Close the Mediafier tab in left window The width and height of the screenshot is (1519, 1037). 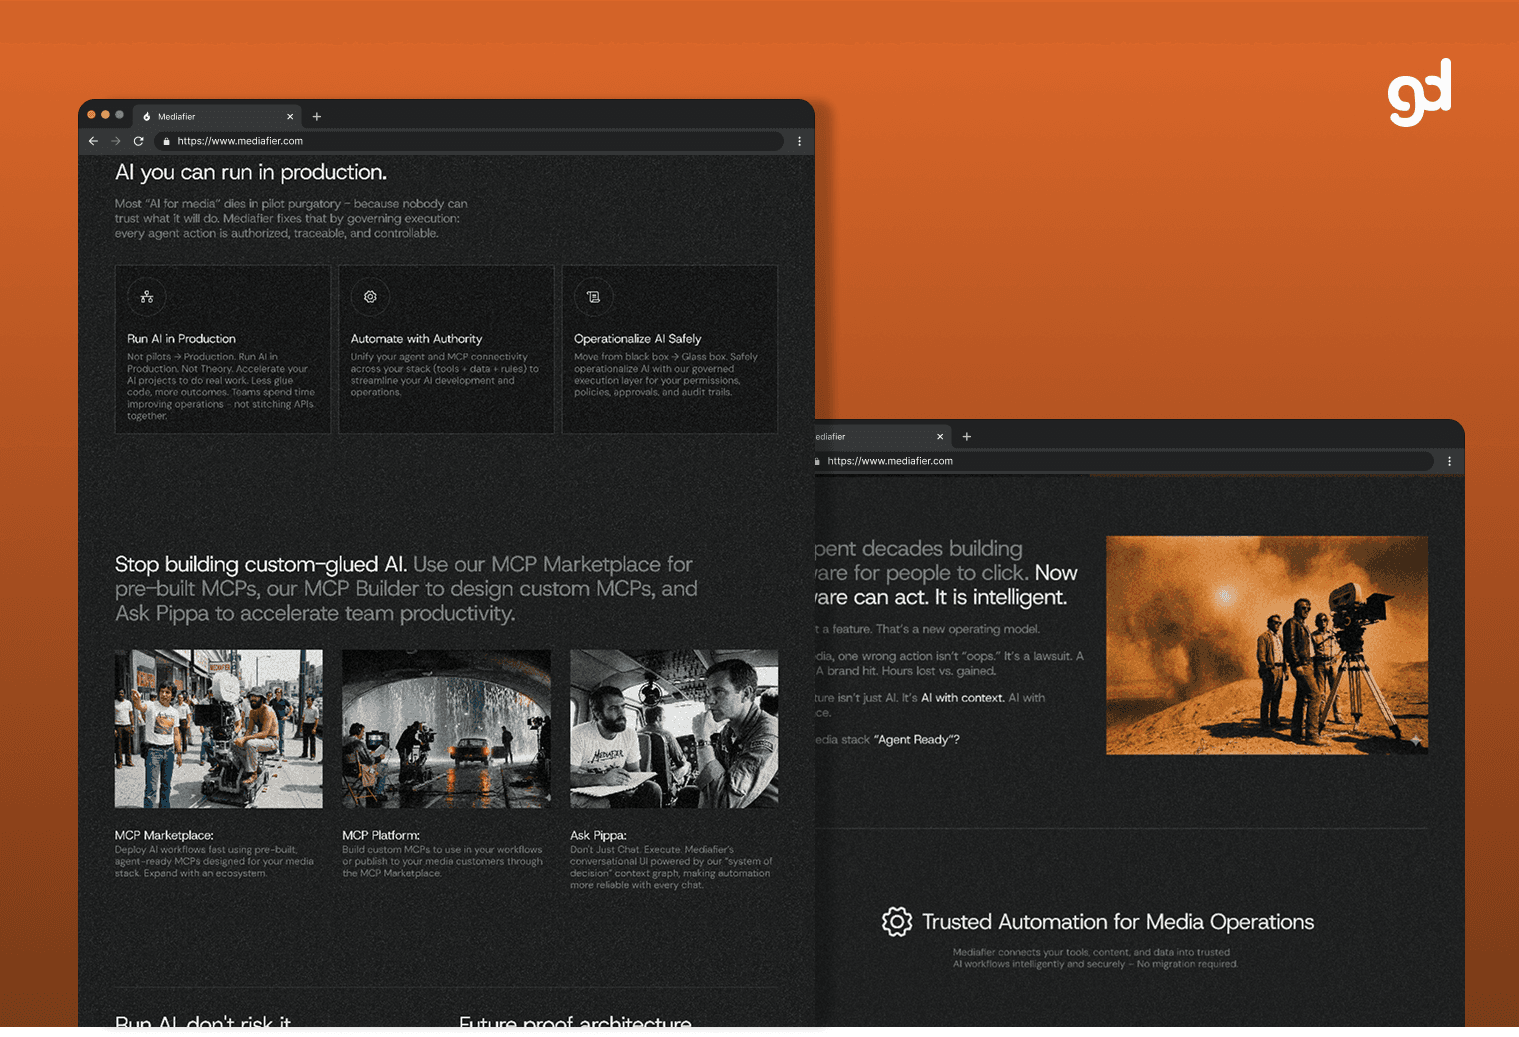(290, 116)
